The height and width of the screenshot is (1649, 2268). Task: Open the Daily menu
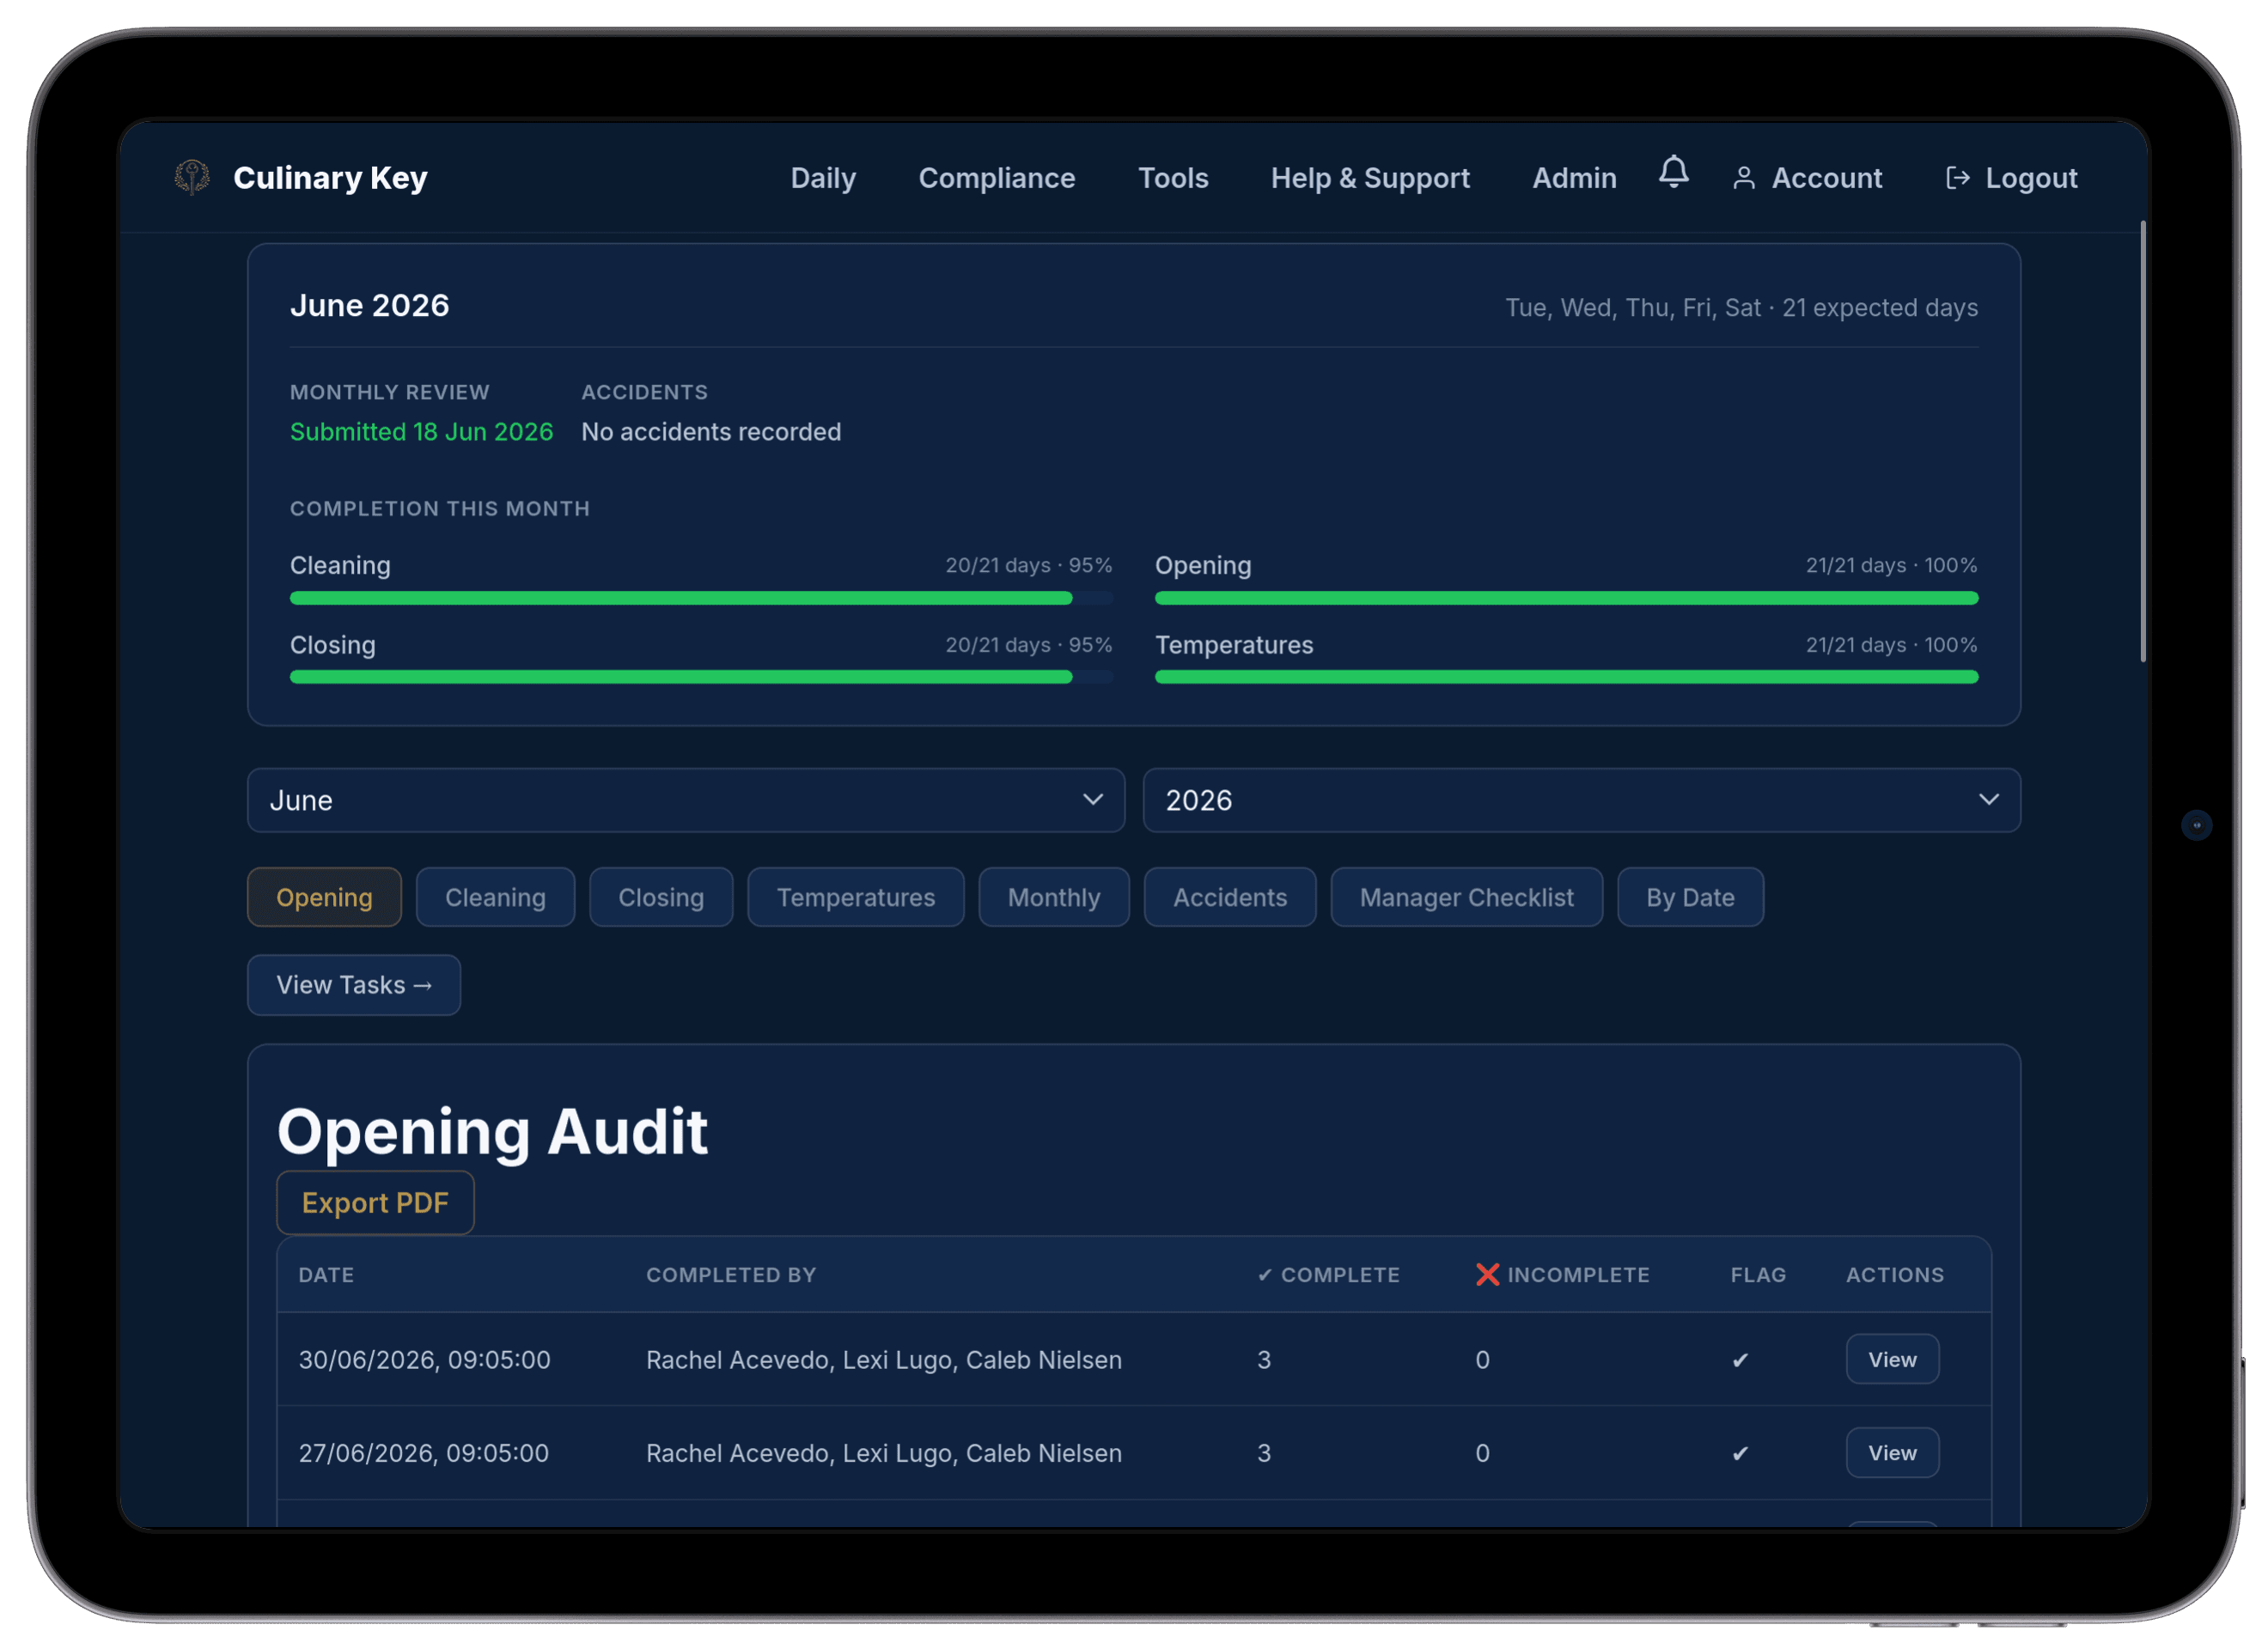(823, 178)
